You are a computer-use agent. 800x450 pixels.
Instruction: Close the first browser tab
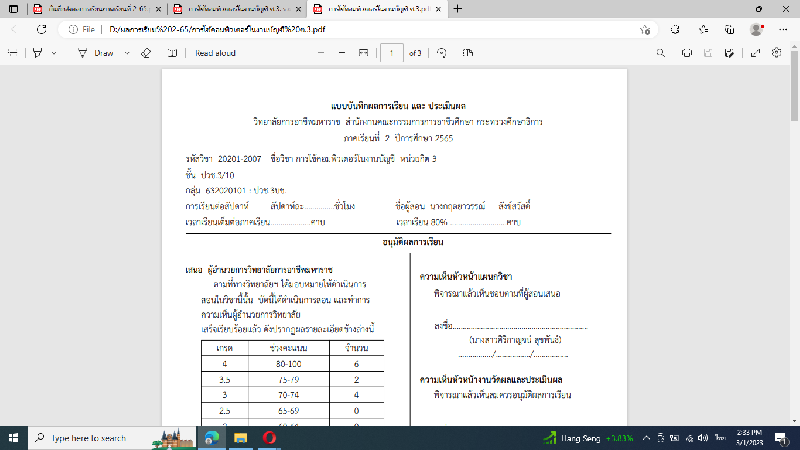click(159, 9)
